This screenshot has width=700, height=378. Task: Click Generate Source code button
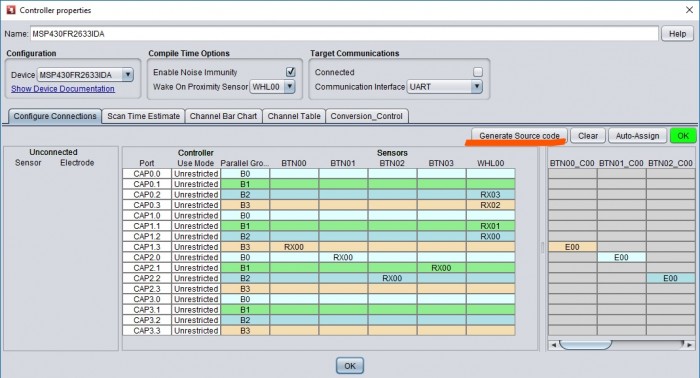click(519, 136)
